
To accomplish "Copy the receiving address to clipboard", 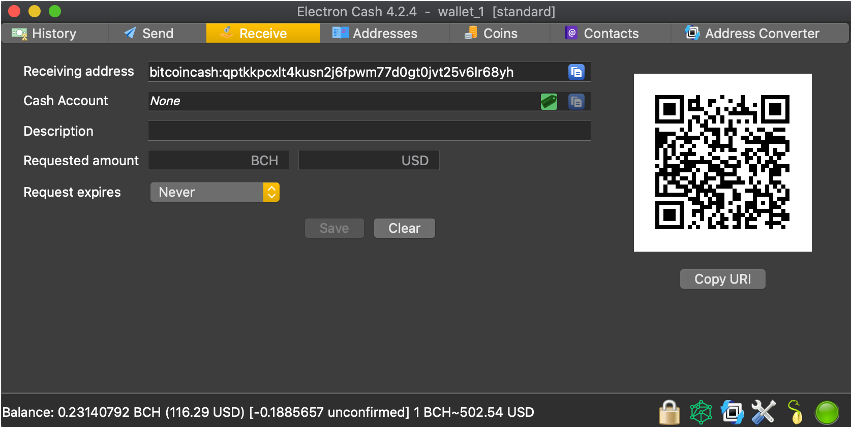I will pos(576,72).
